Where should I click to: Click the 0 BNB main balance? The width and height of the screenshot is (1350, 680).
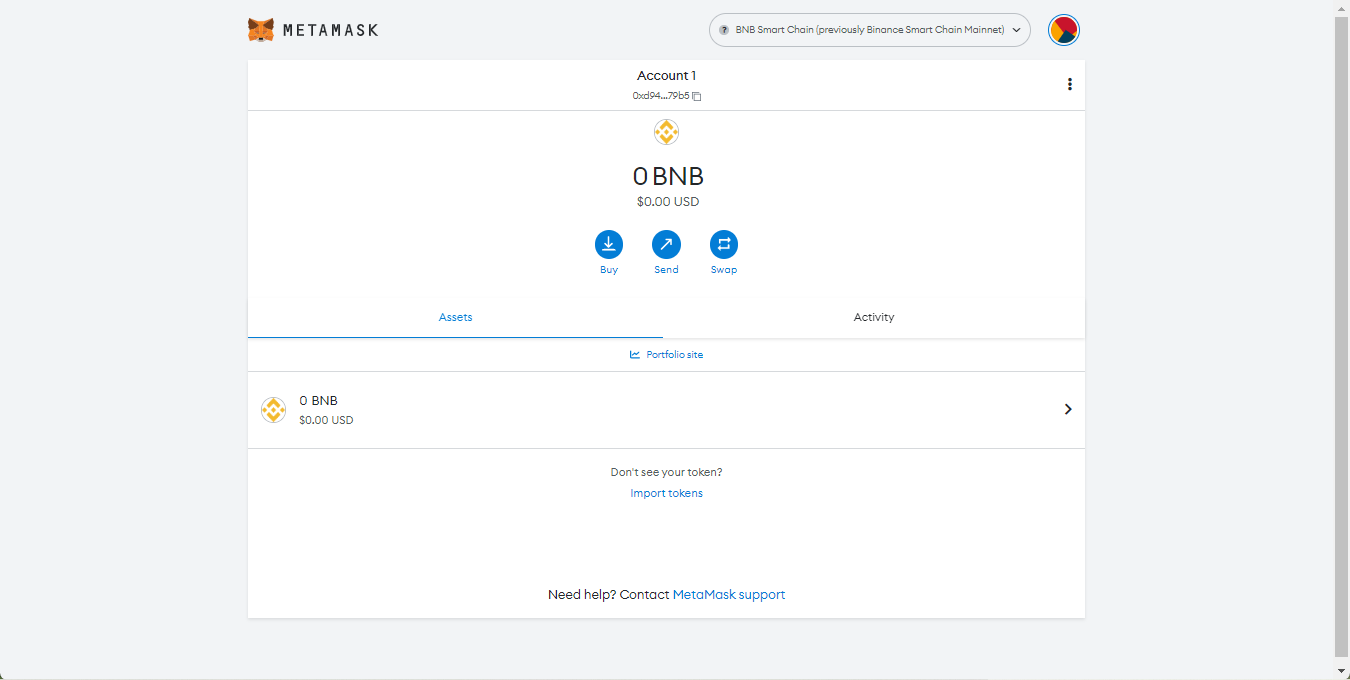pyautogui.click(x=668, y=176)
